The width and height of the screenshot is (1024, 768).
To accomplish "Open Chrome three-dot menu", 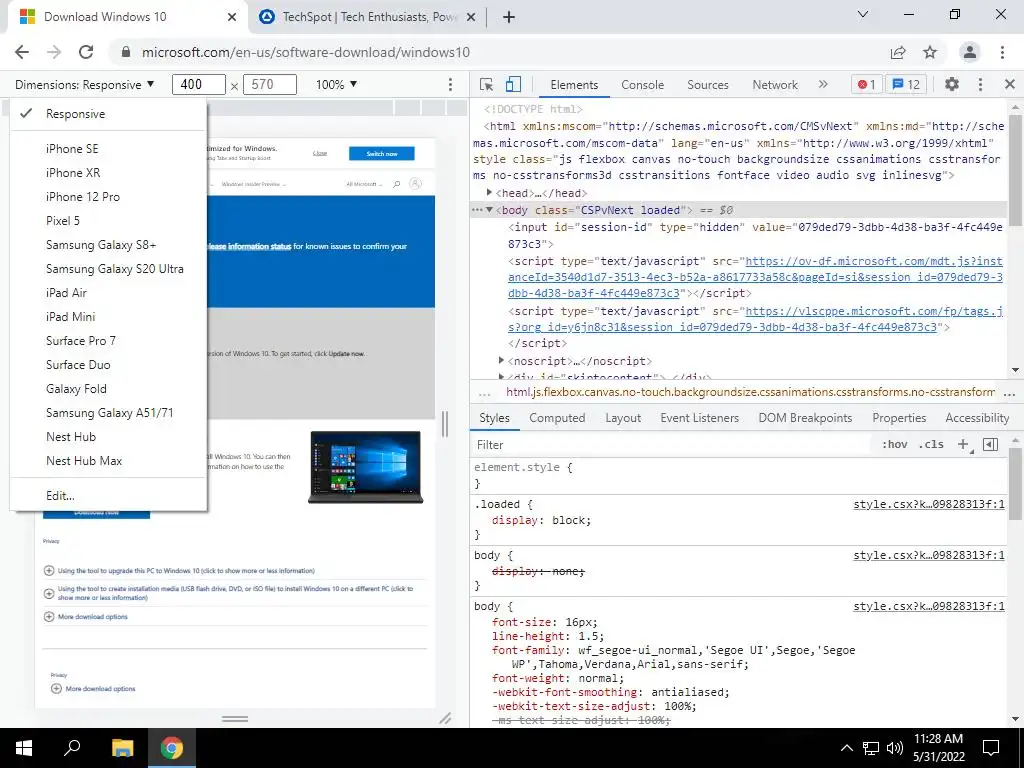I will point(1002,52).
